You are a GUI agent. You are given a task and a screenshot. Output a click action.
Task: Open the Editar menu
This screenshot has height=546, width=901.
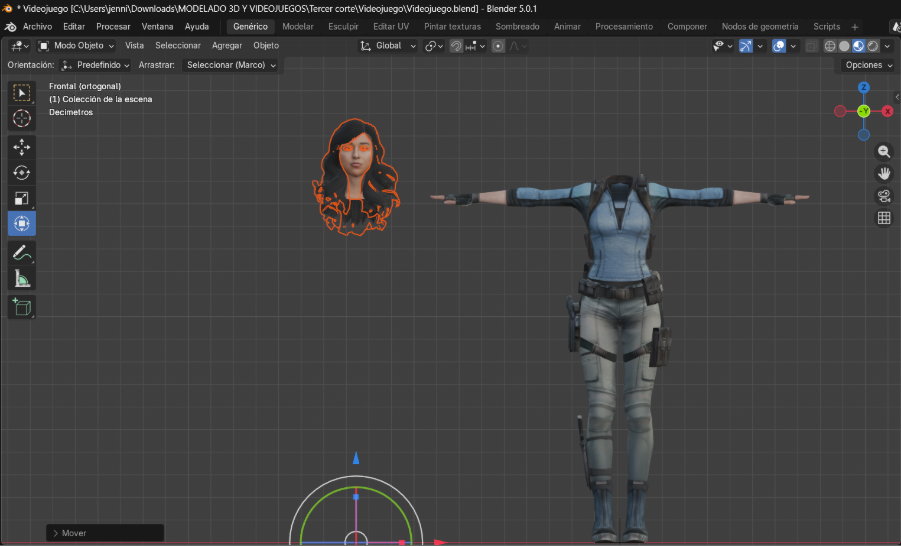pos(74,27)
